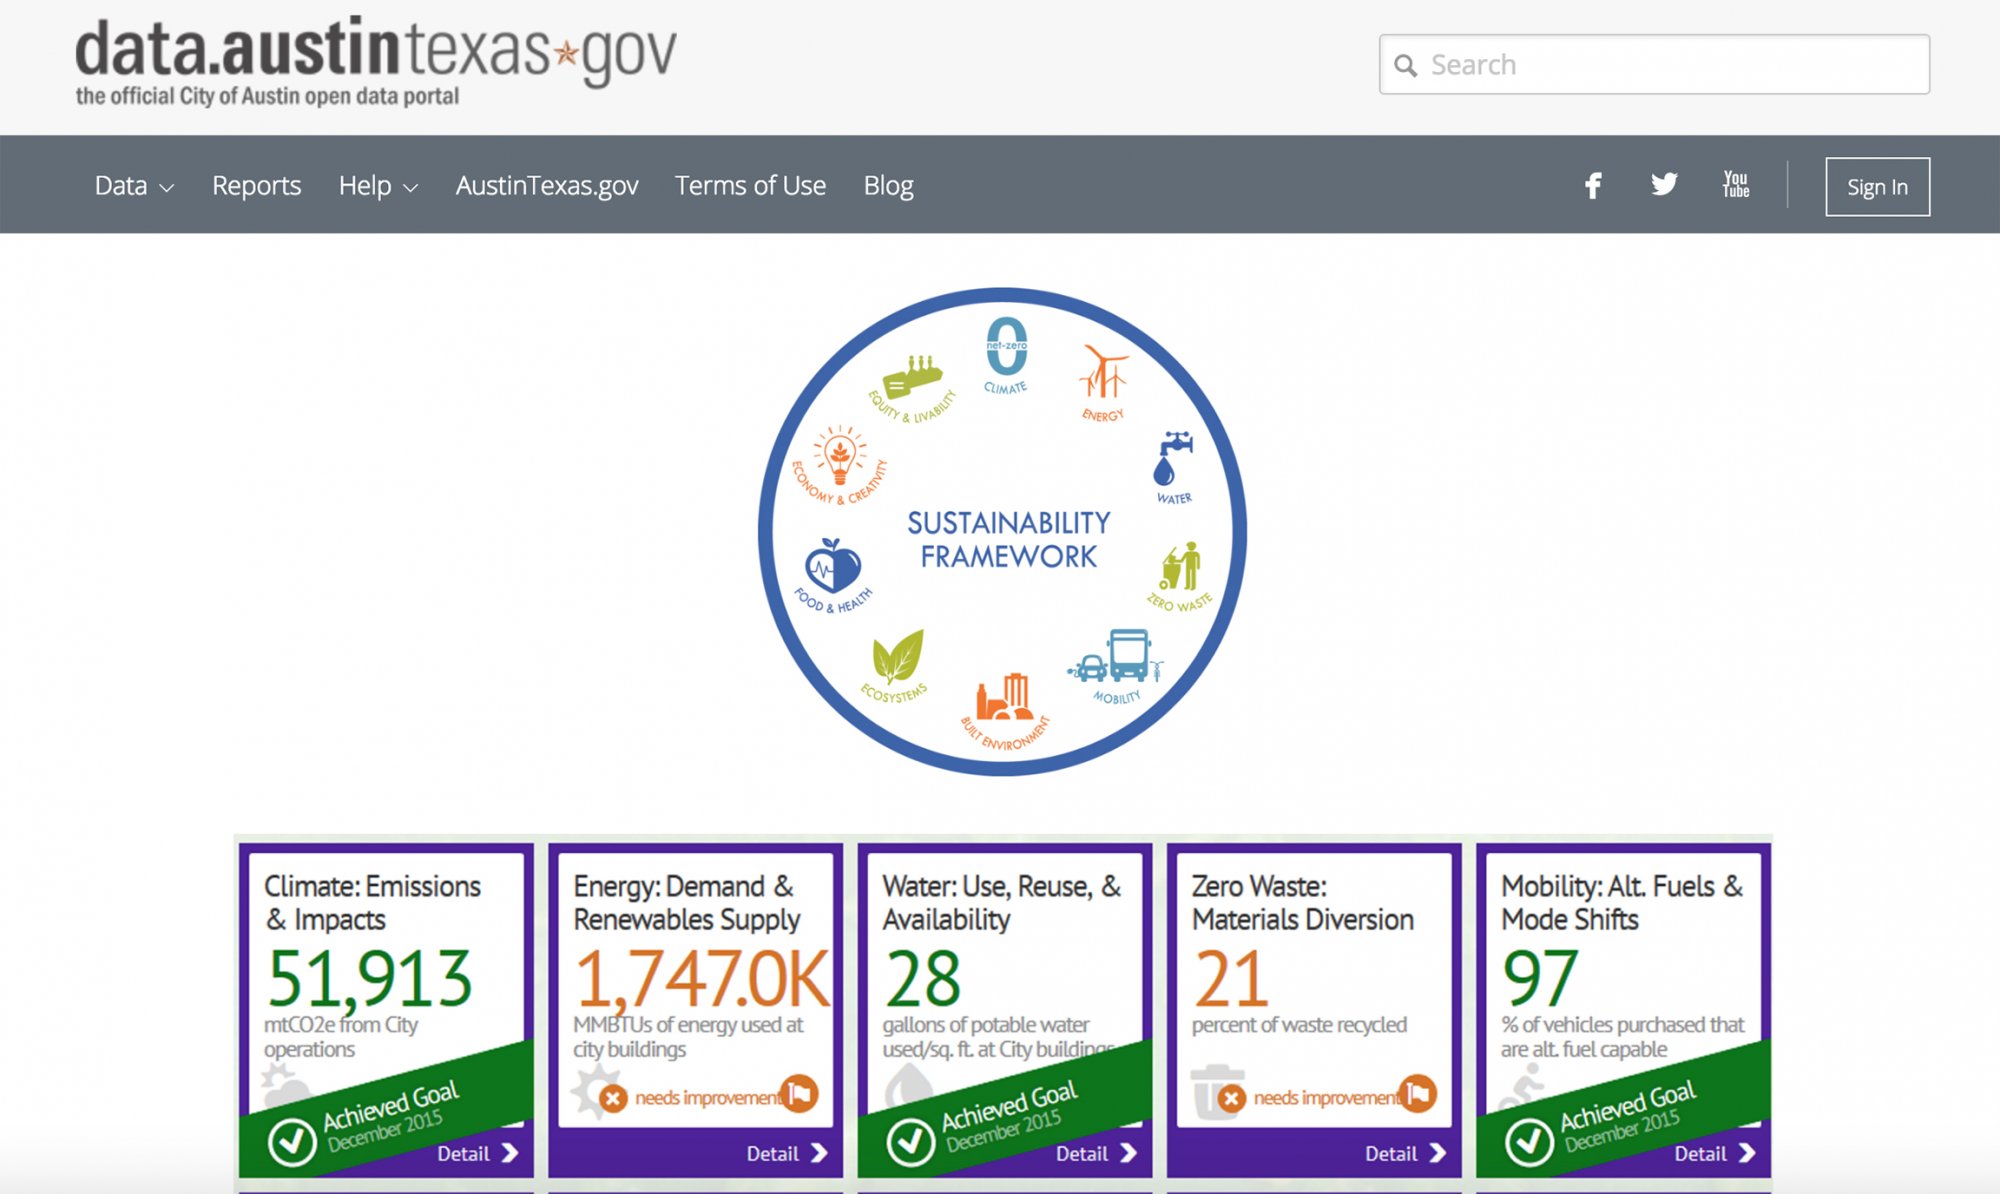Click 'MMBTUs of energy used' description
This screenshot has width=2000, height=1194.
(688, 1037)
